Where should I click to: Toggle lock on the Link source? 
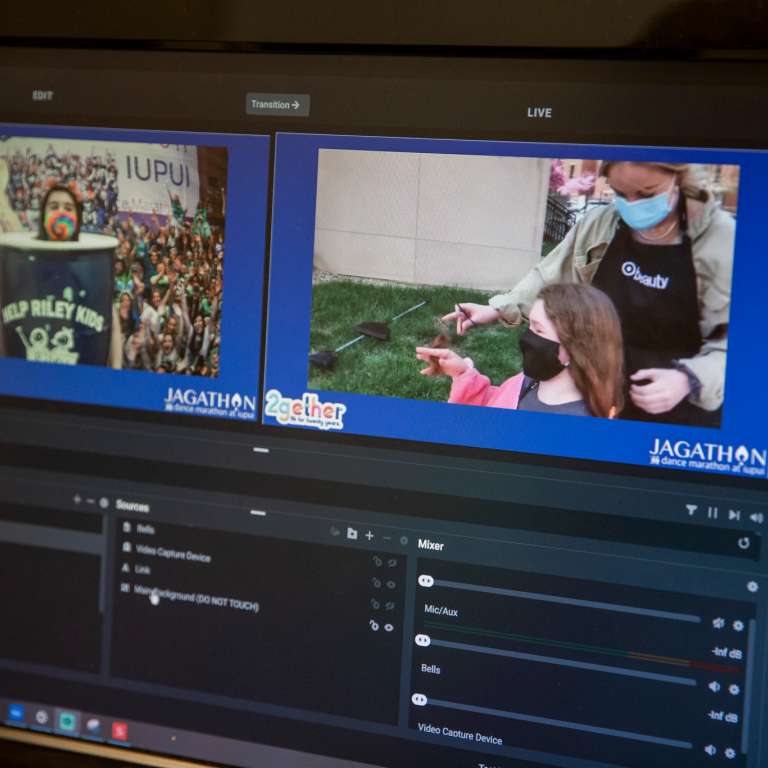[x=375, y=604]
